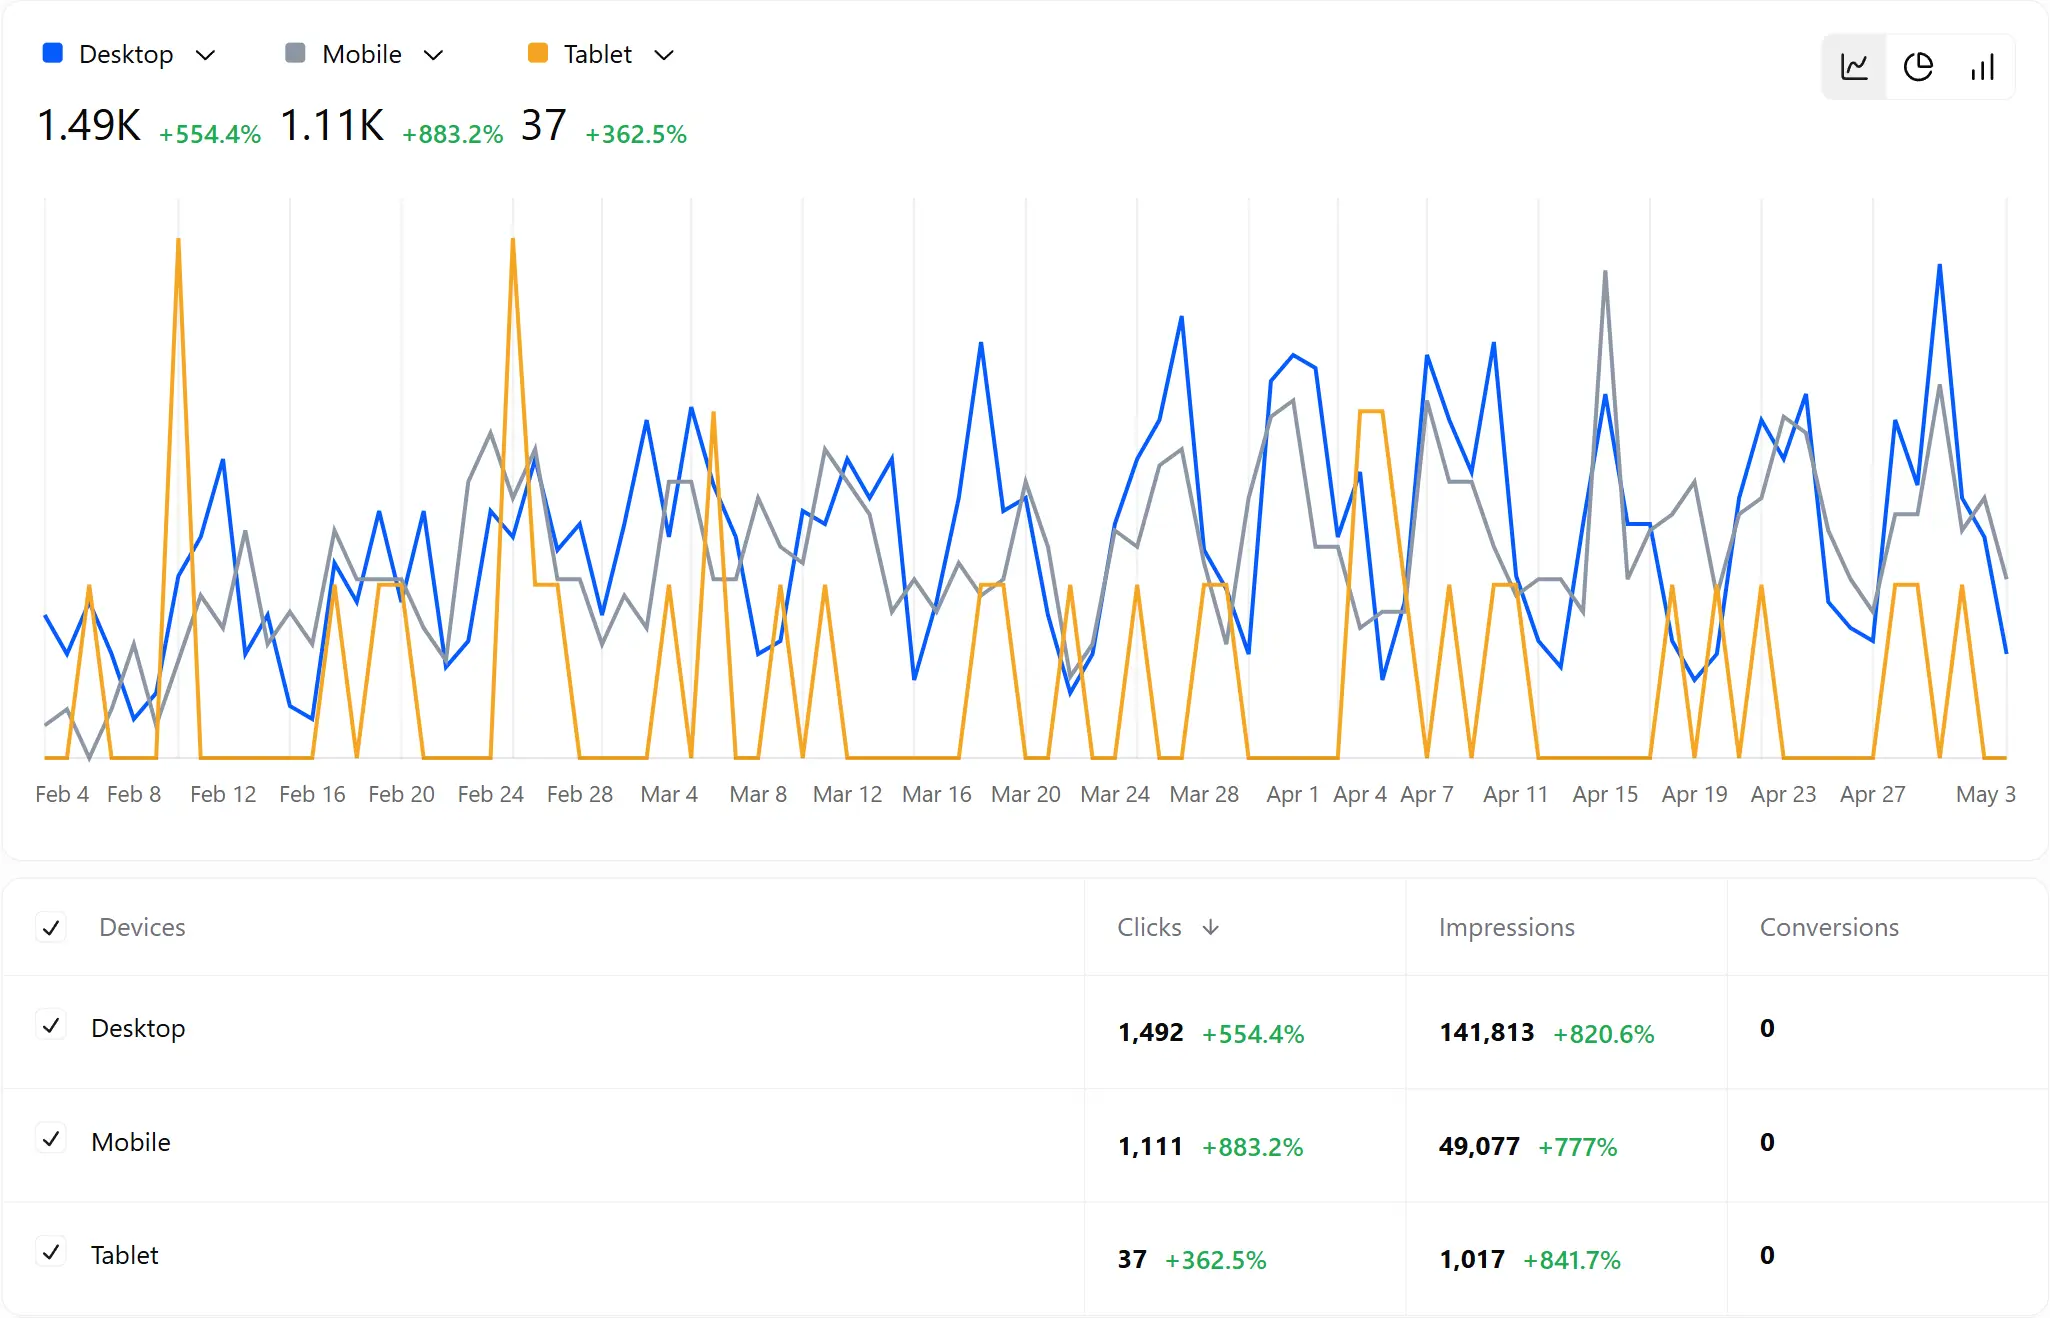Click the +883.2% change under legend
2050x1318 pixels.
453,134
